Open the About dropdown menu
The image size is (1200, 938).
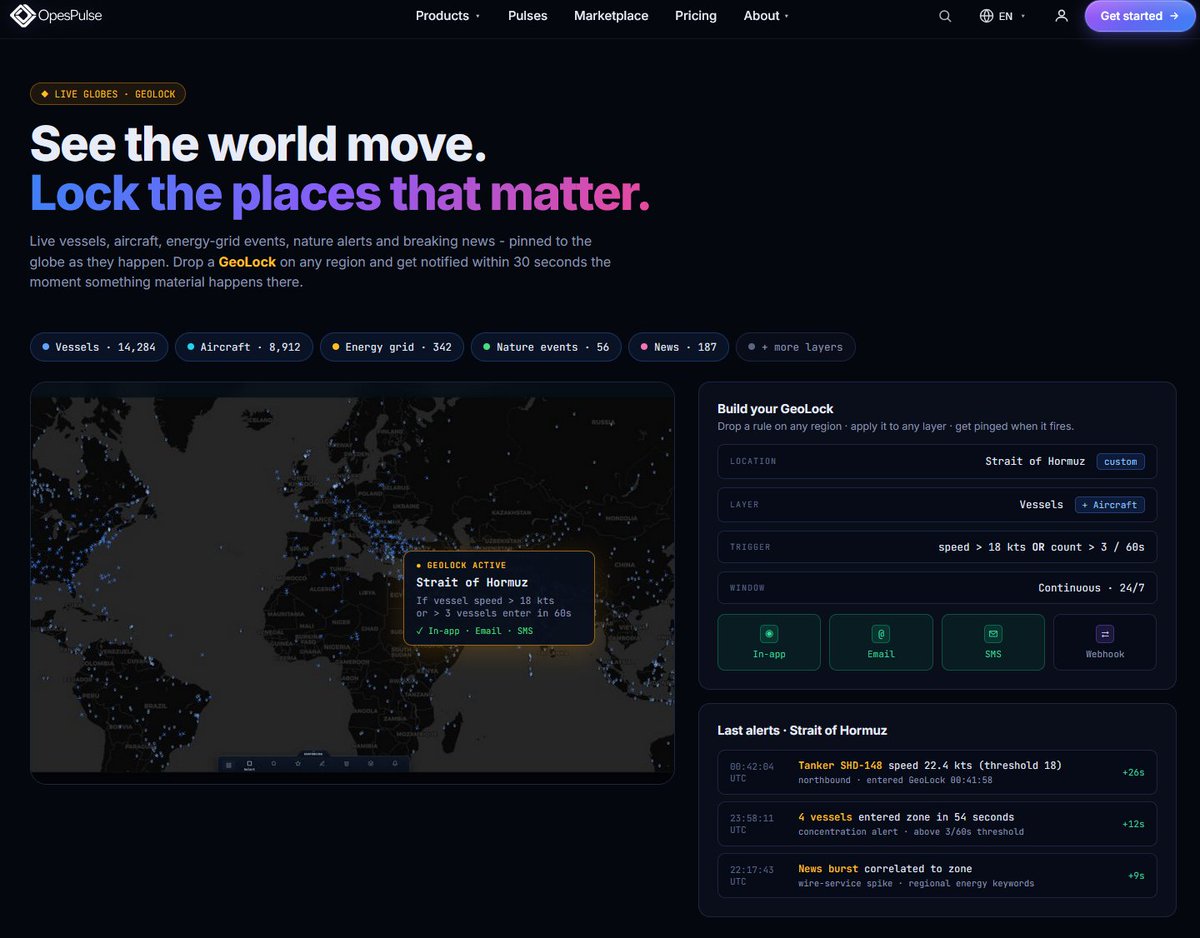pos(766,16)
